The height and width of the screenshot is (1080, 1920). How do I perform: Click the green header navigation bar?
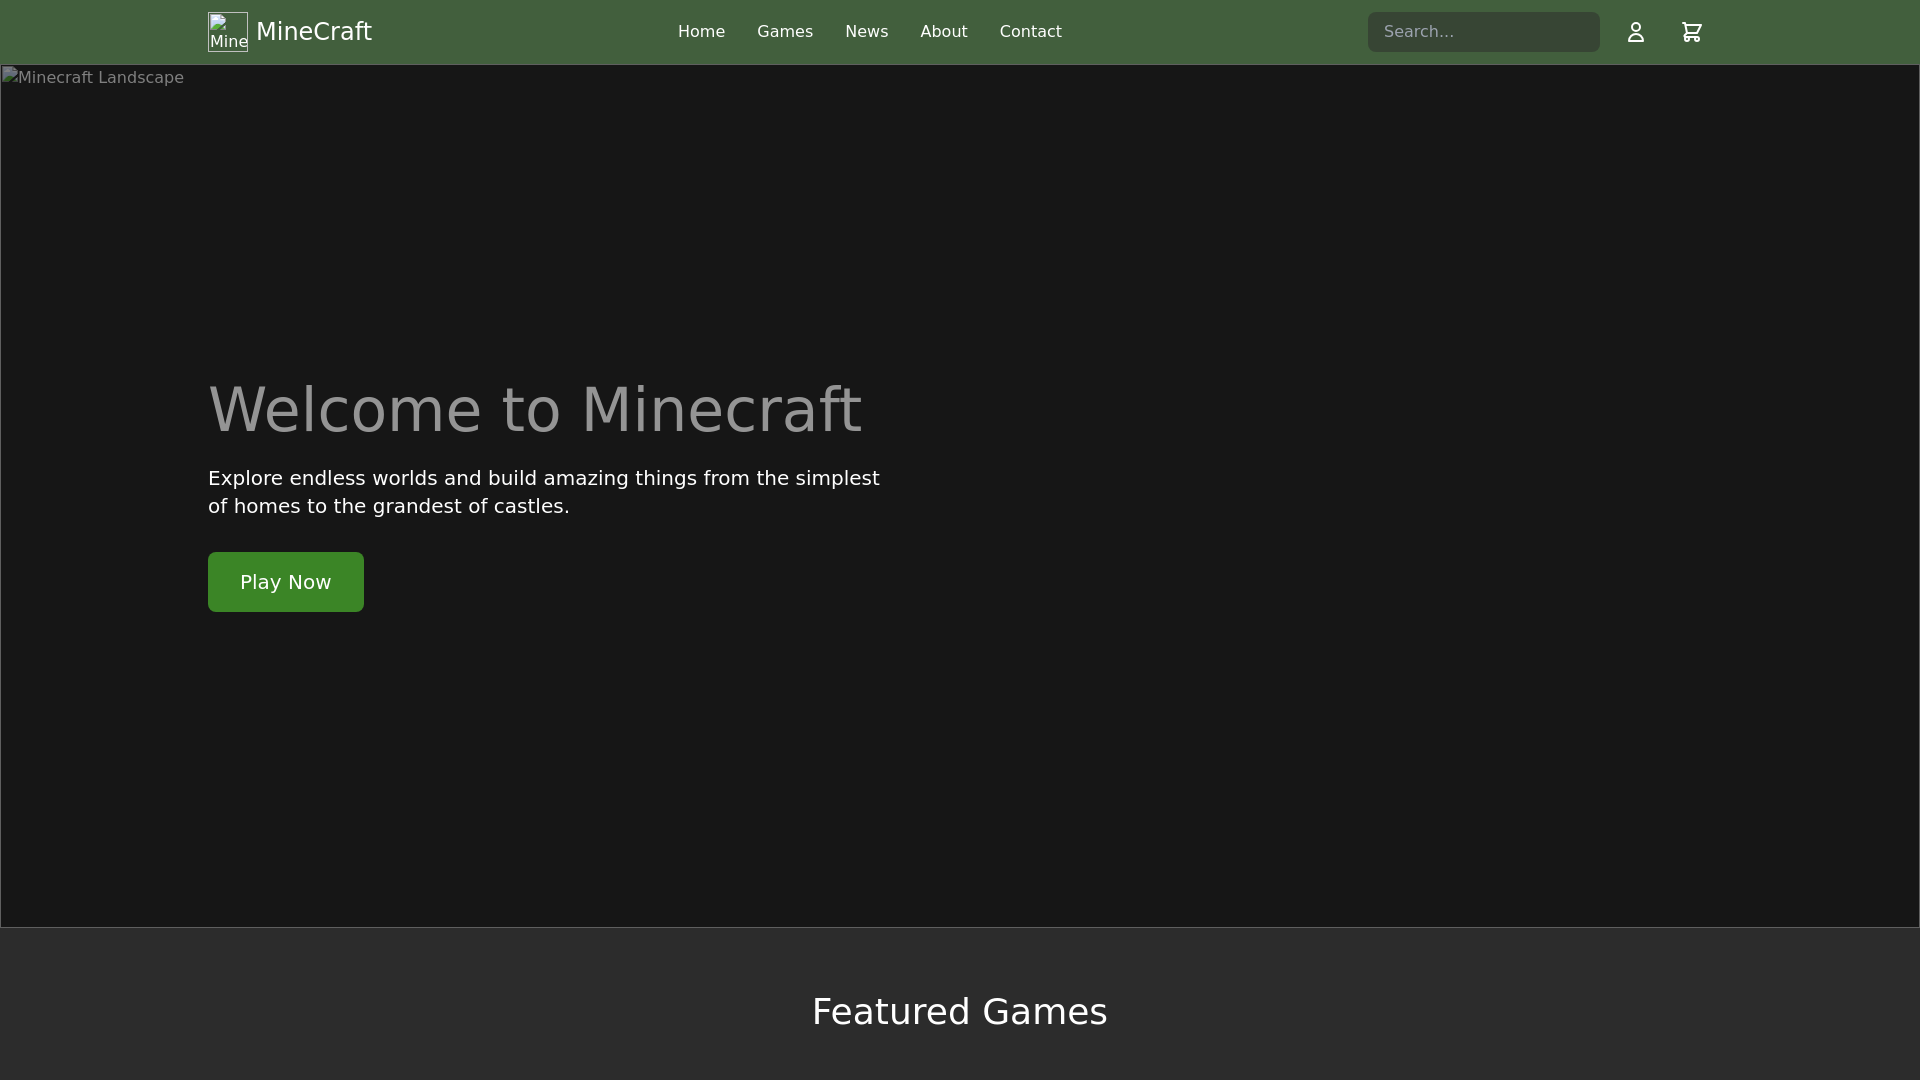pos(1200,31)
